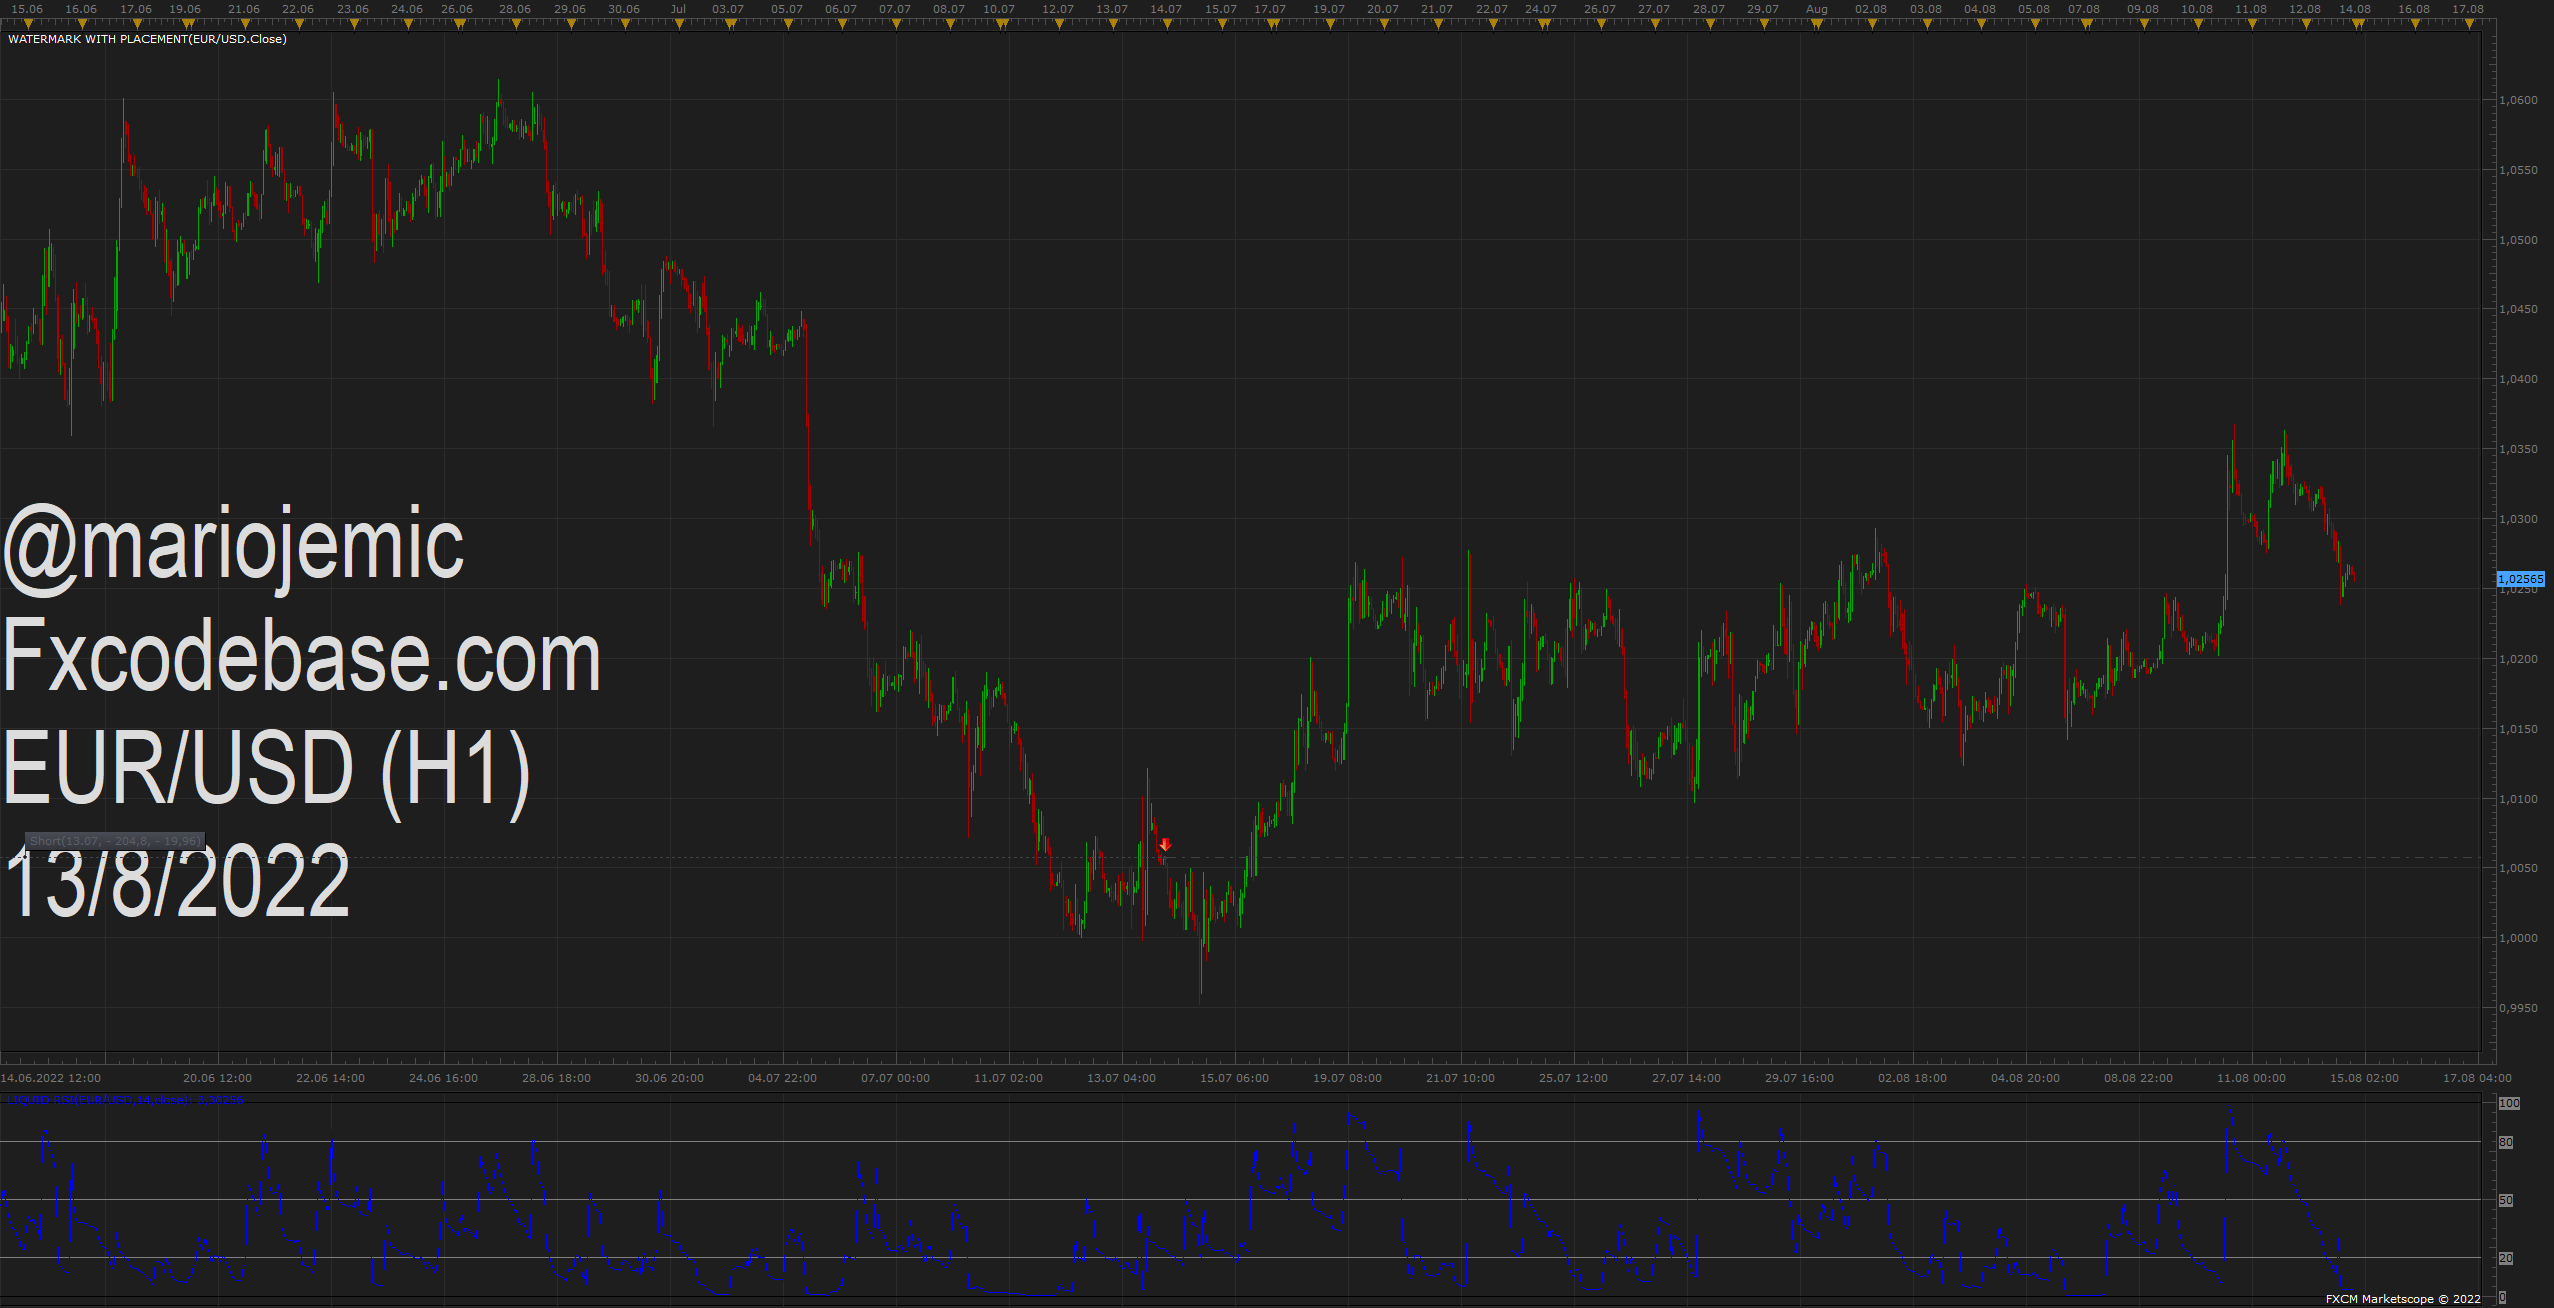The image size is (2554, 1308).
Task: Click the yellow day marker under 28.07
Action: pos(1709,24)
